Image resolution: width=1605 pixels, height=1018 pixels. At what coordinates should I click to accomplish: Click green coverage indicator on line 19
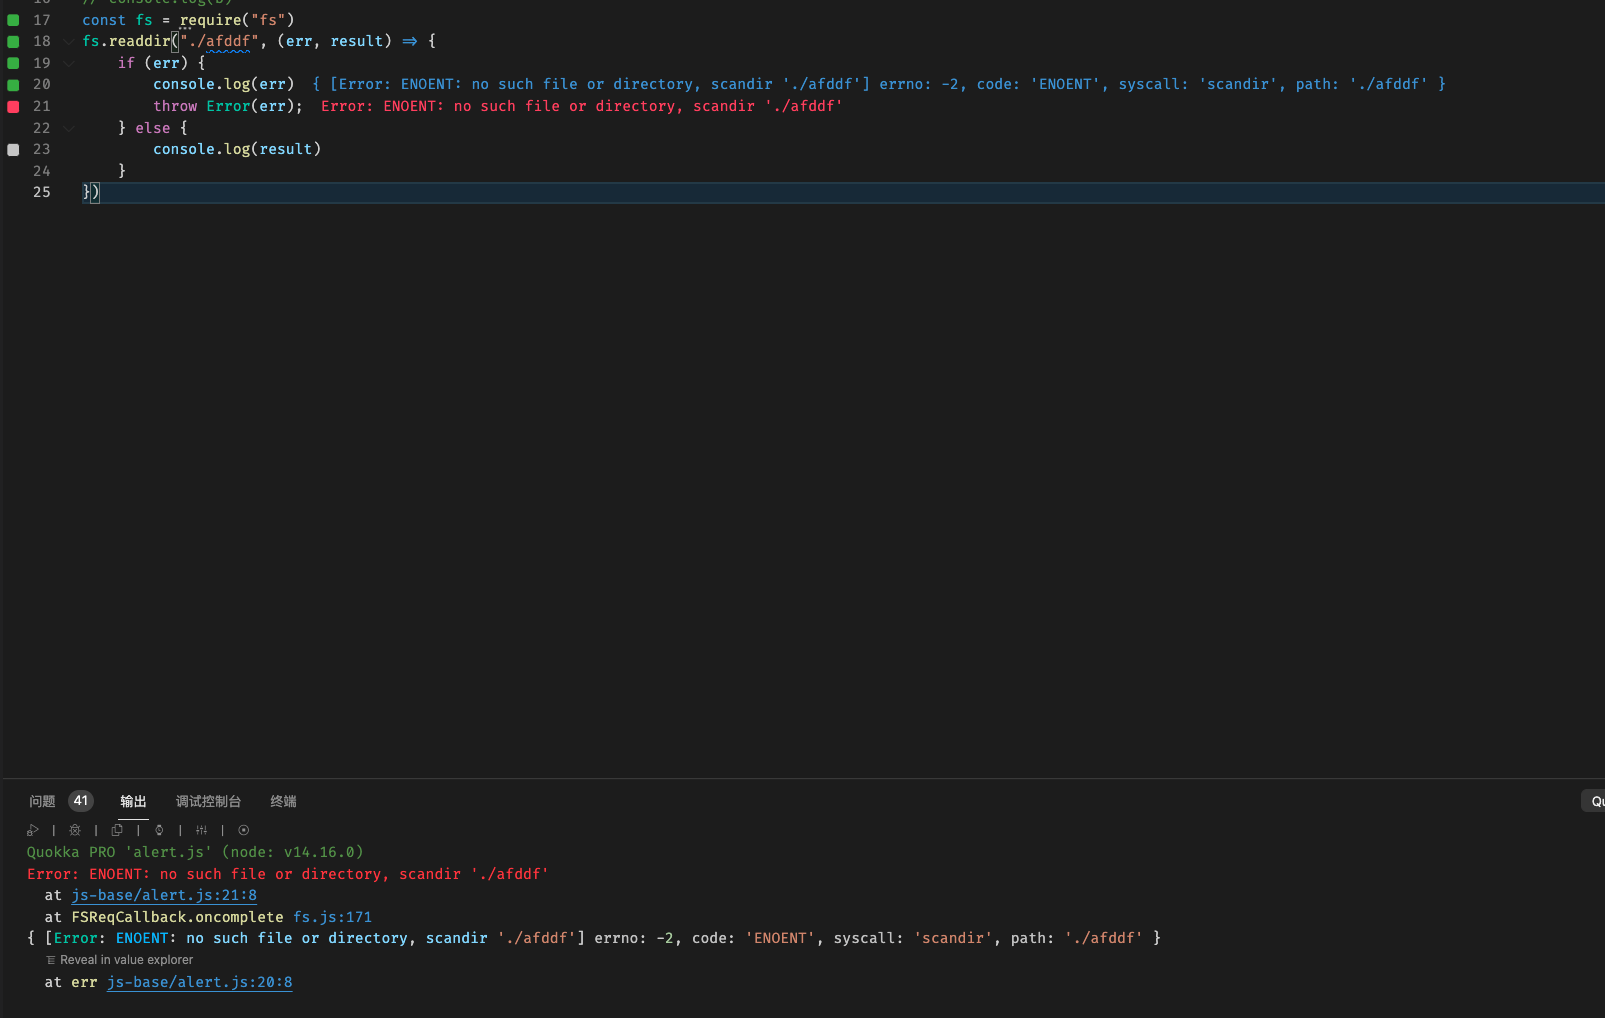pyautogui.click(x=13, y=63)
